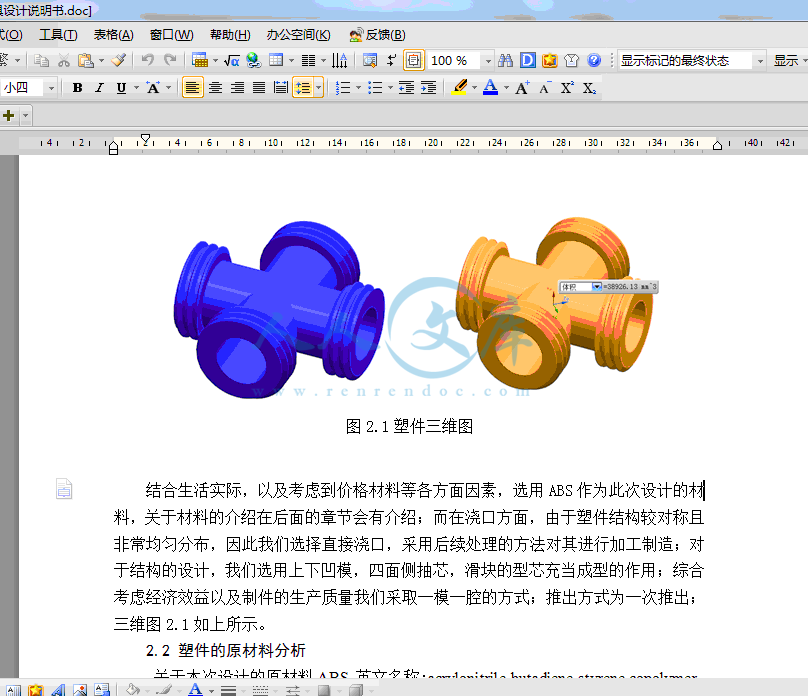Click the Paste clipboard icon
This screenshot has height=696, width=808.
point(86,60)
